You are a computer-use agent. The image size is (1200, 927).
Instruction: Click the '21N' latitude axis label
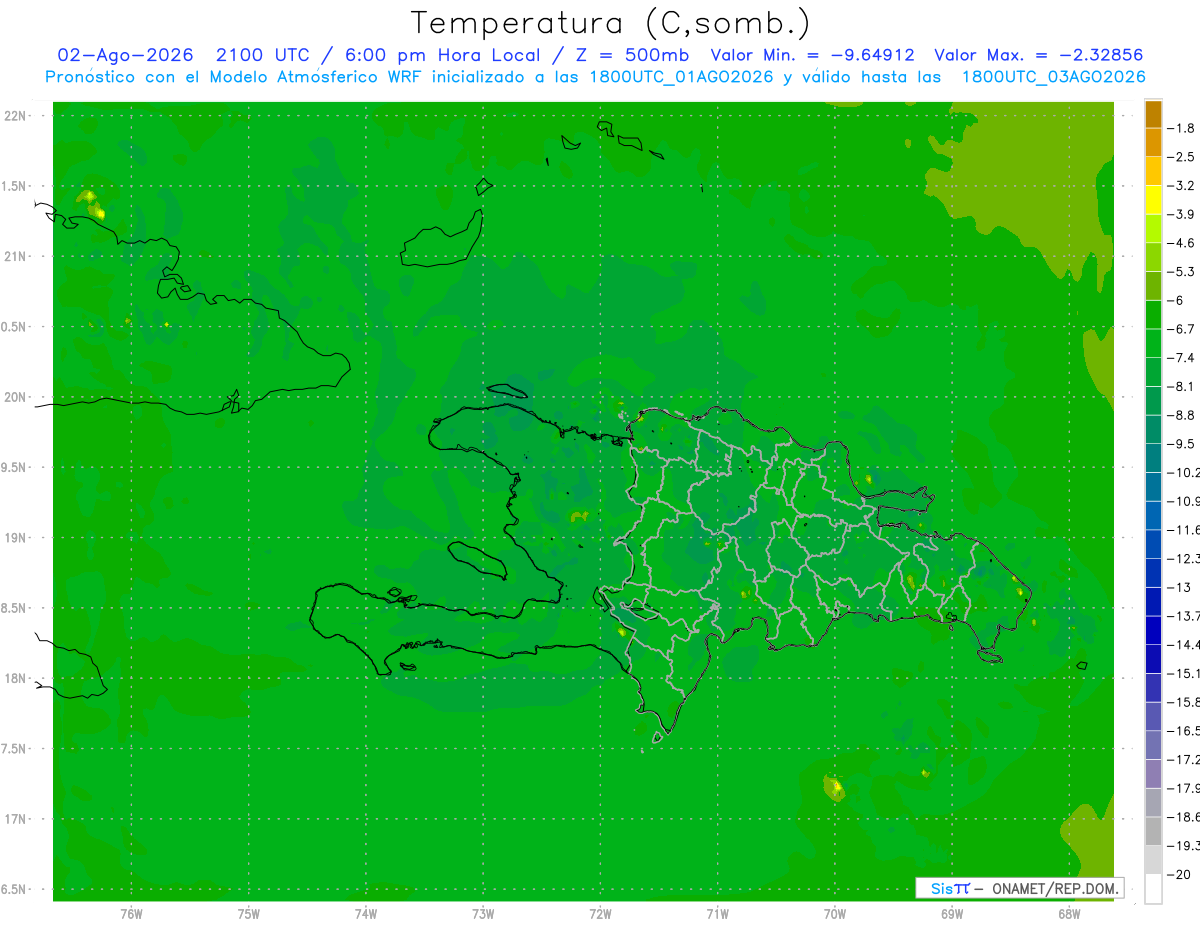click(15, 257)
